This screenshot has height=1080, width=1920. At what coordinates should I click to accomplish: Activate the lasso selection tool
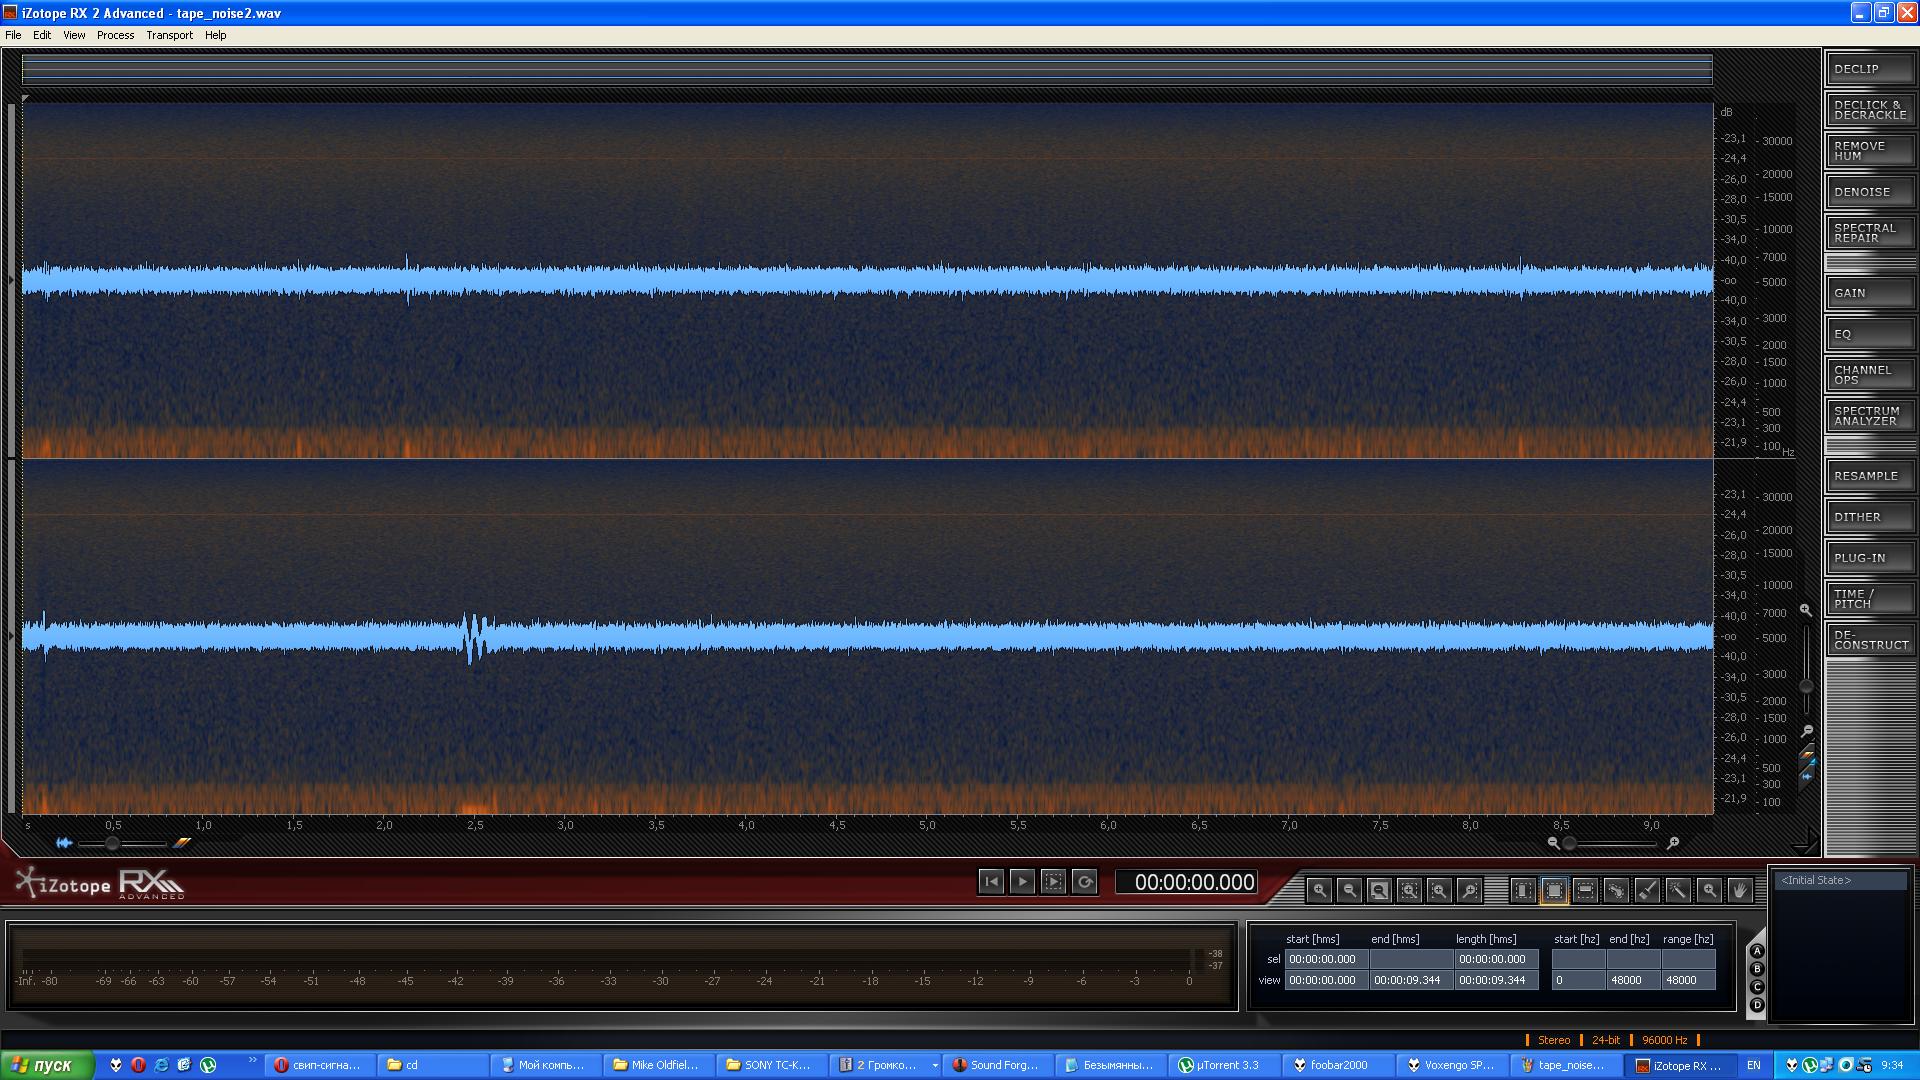1616,889
